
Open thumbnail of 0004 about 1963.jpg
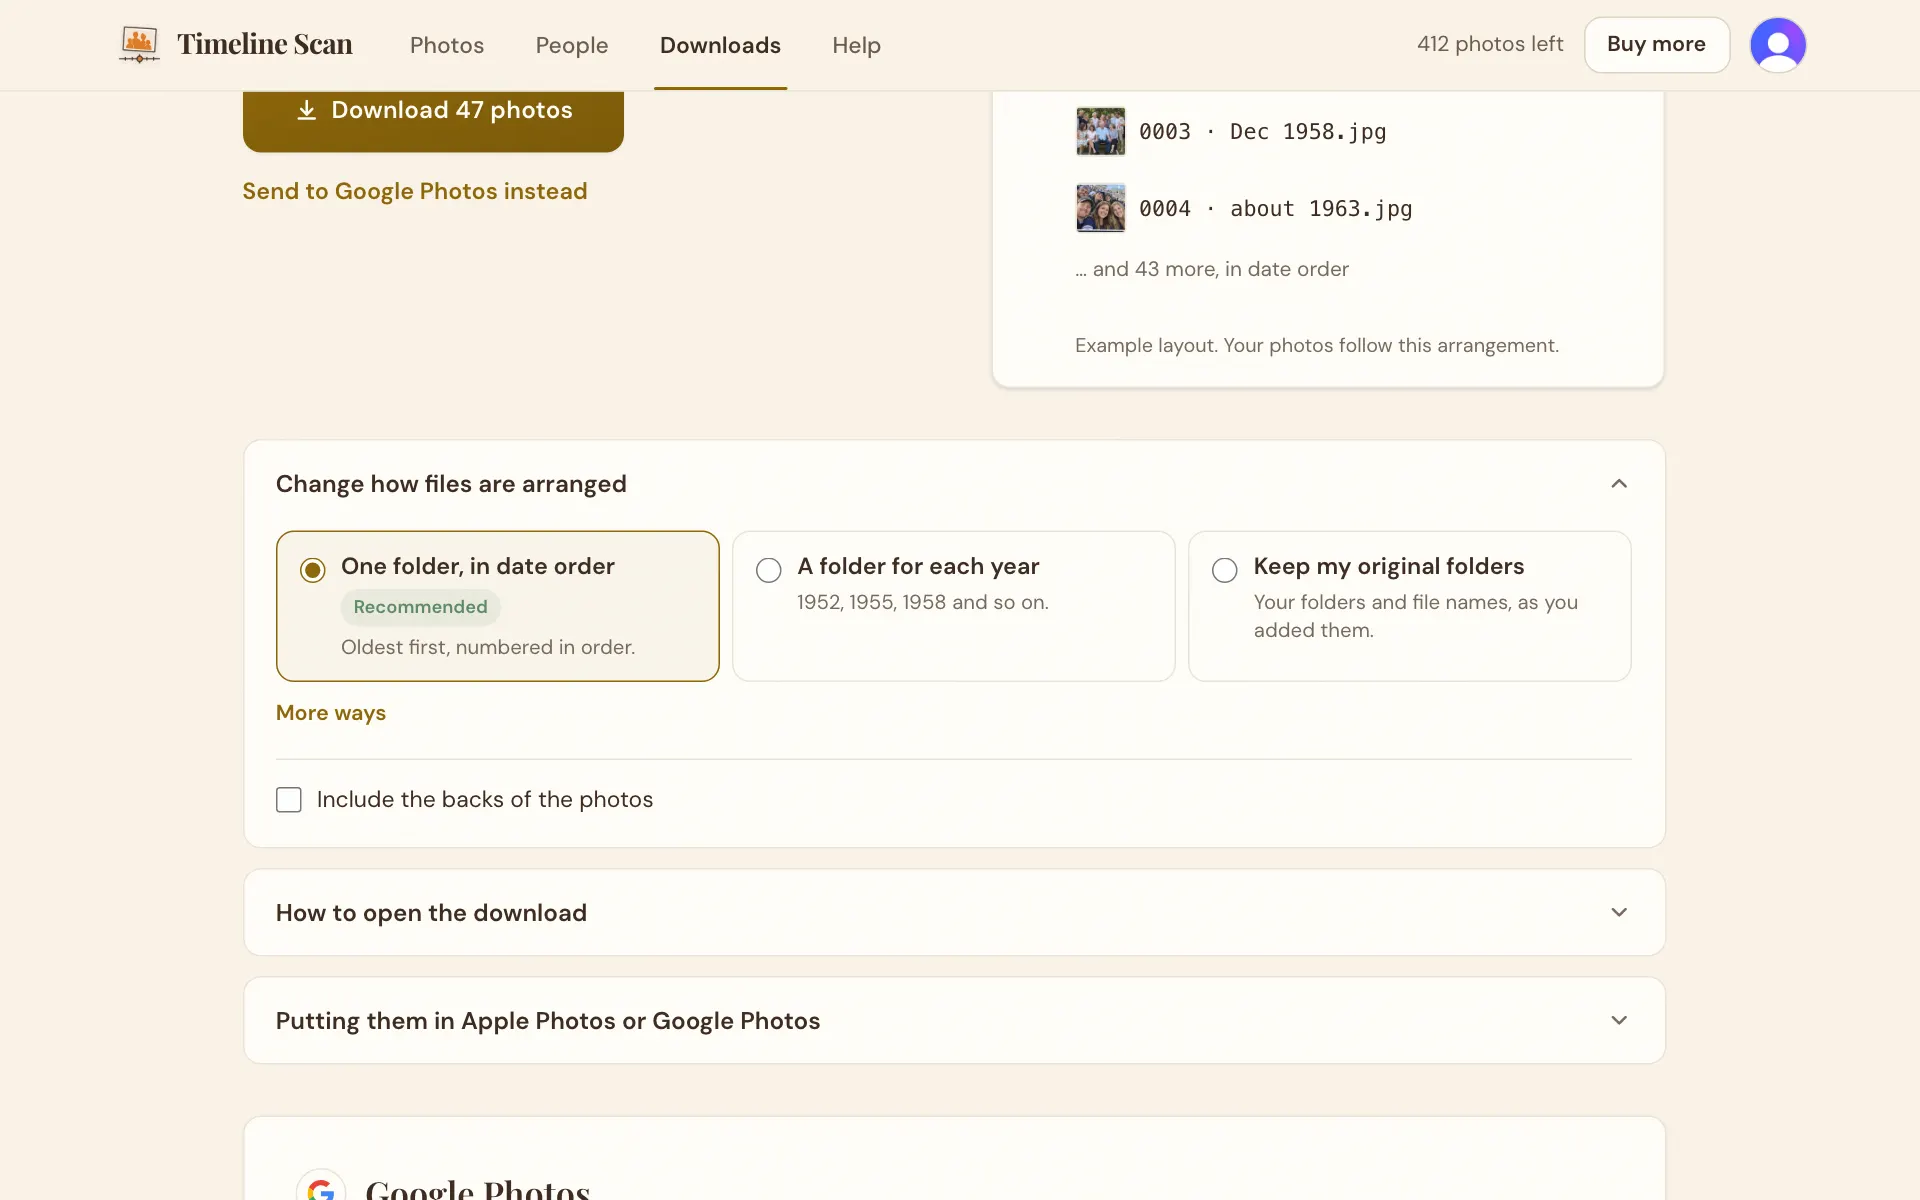pos(1100,208)
